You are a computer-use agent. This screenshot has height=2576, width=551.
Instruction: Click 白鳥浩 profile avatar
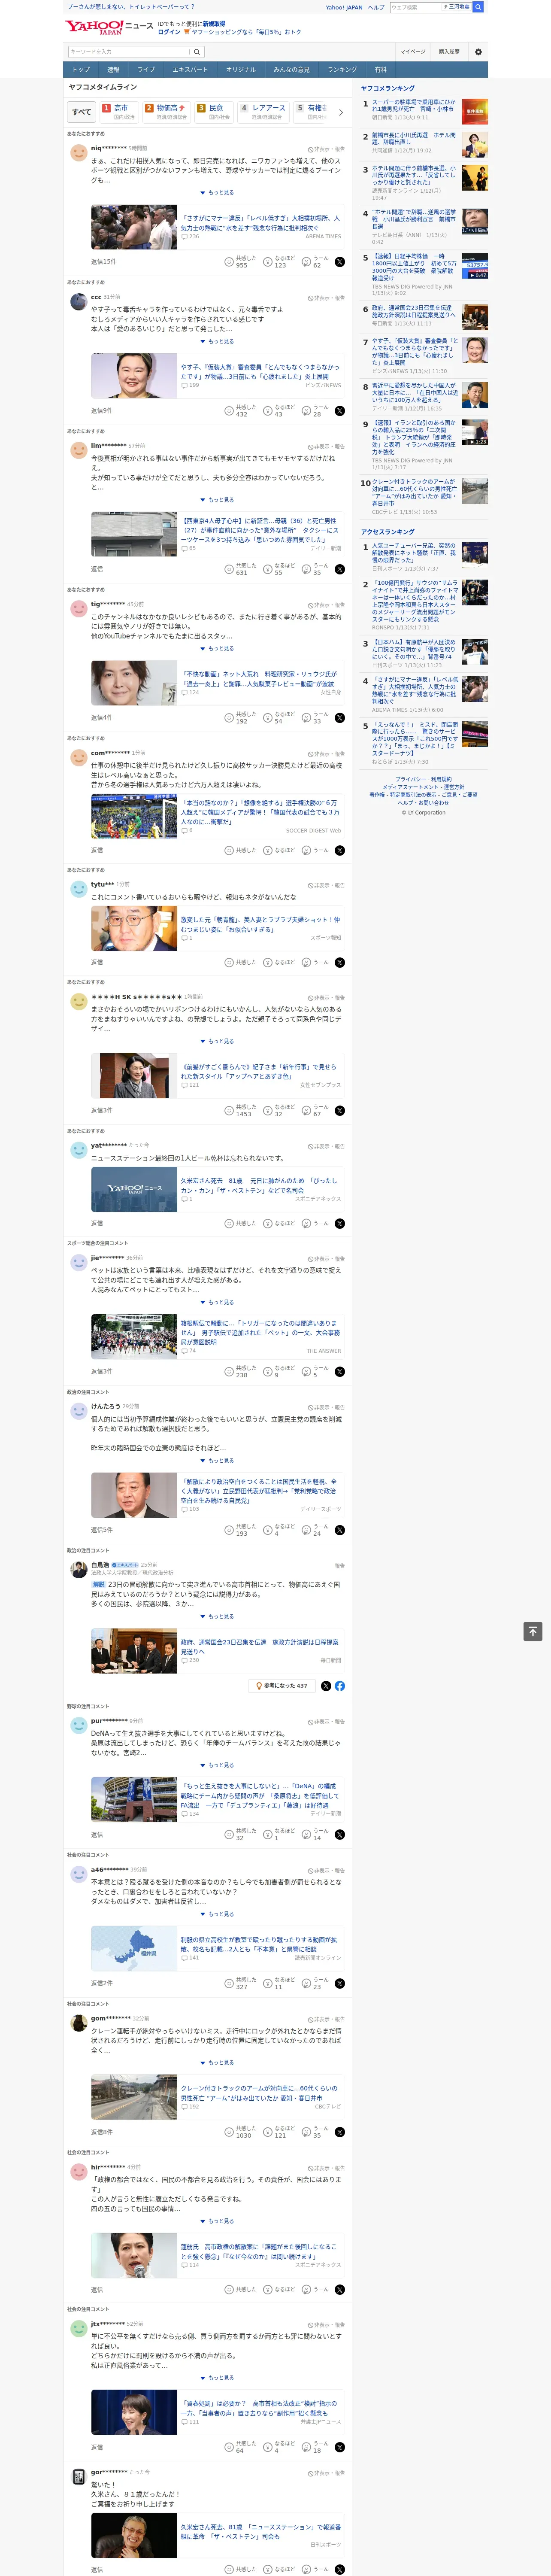point(78,1569)
